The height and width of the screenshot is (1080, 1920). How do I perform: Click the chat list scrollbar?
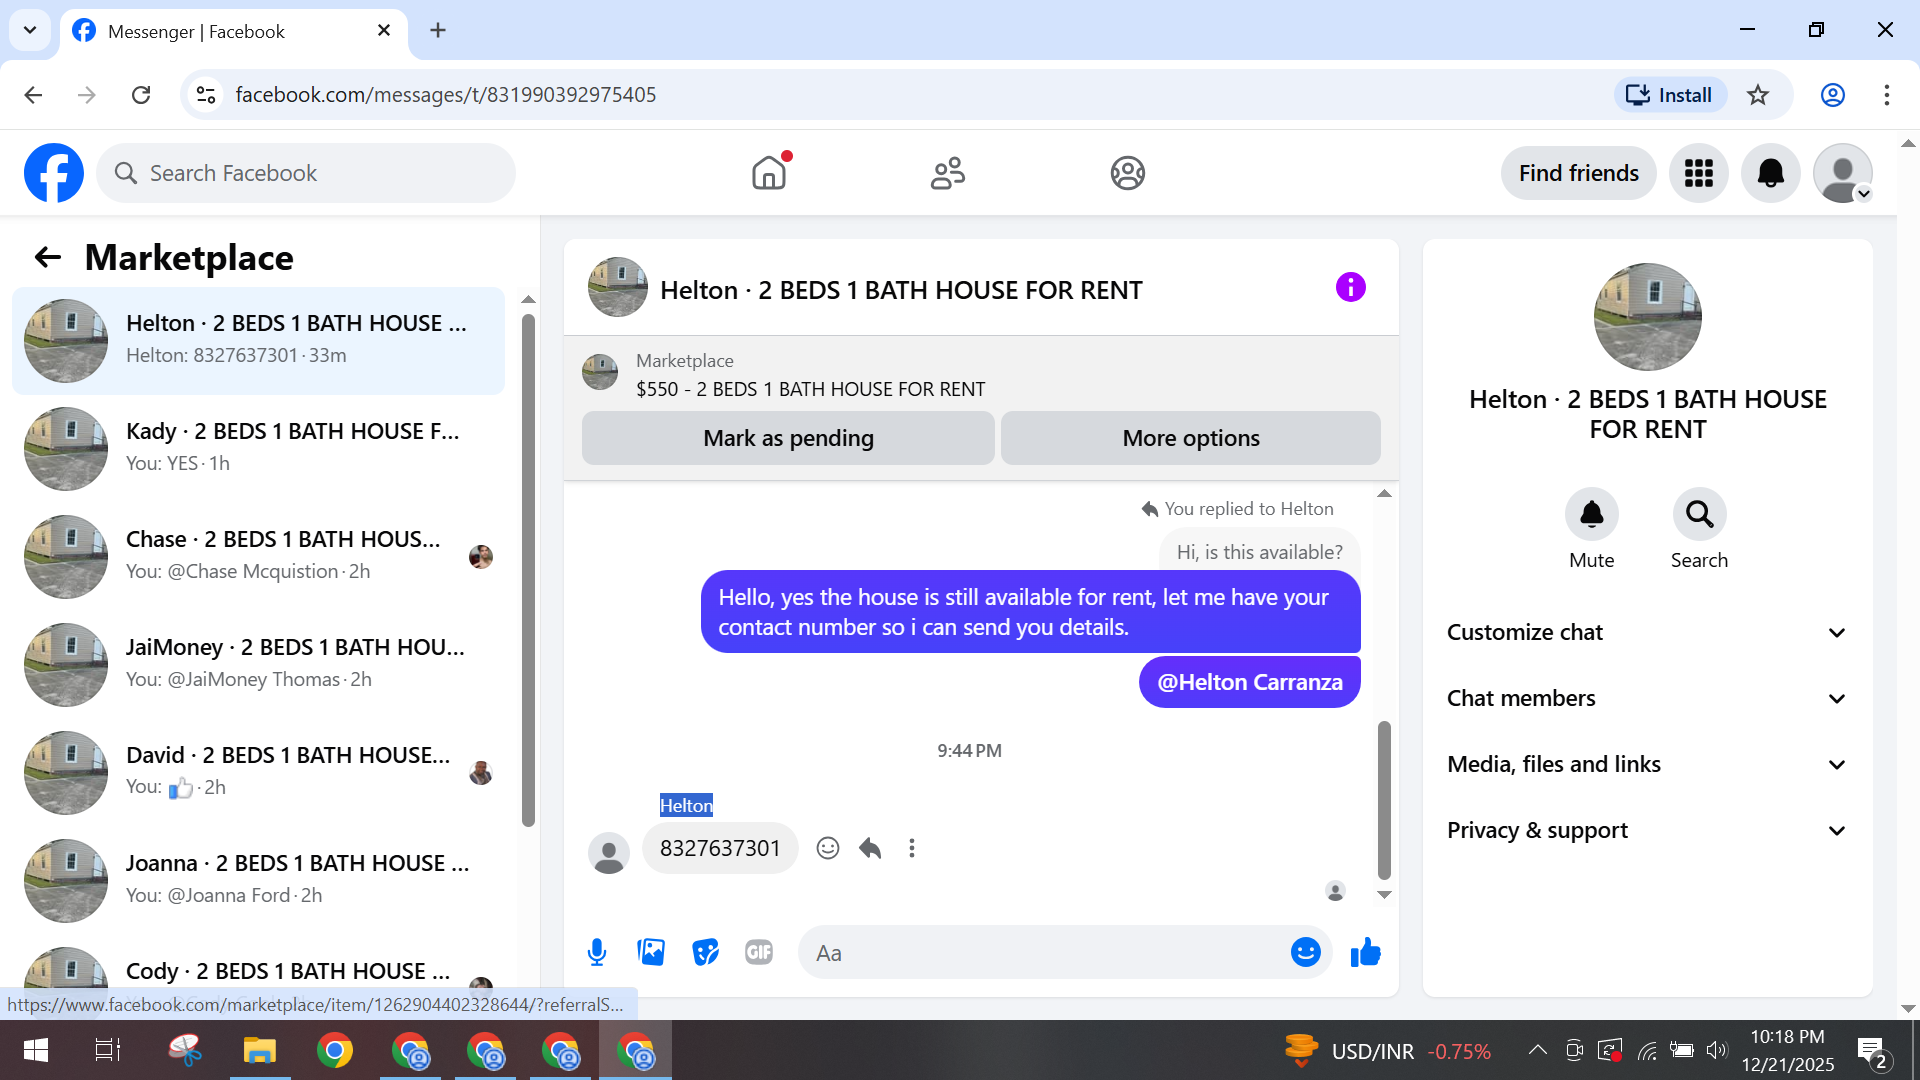(528, 570)
